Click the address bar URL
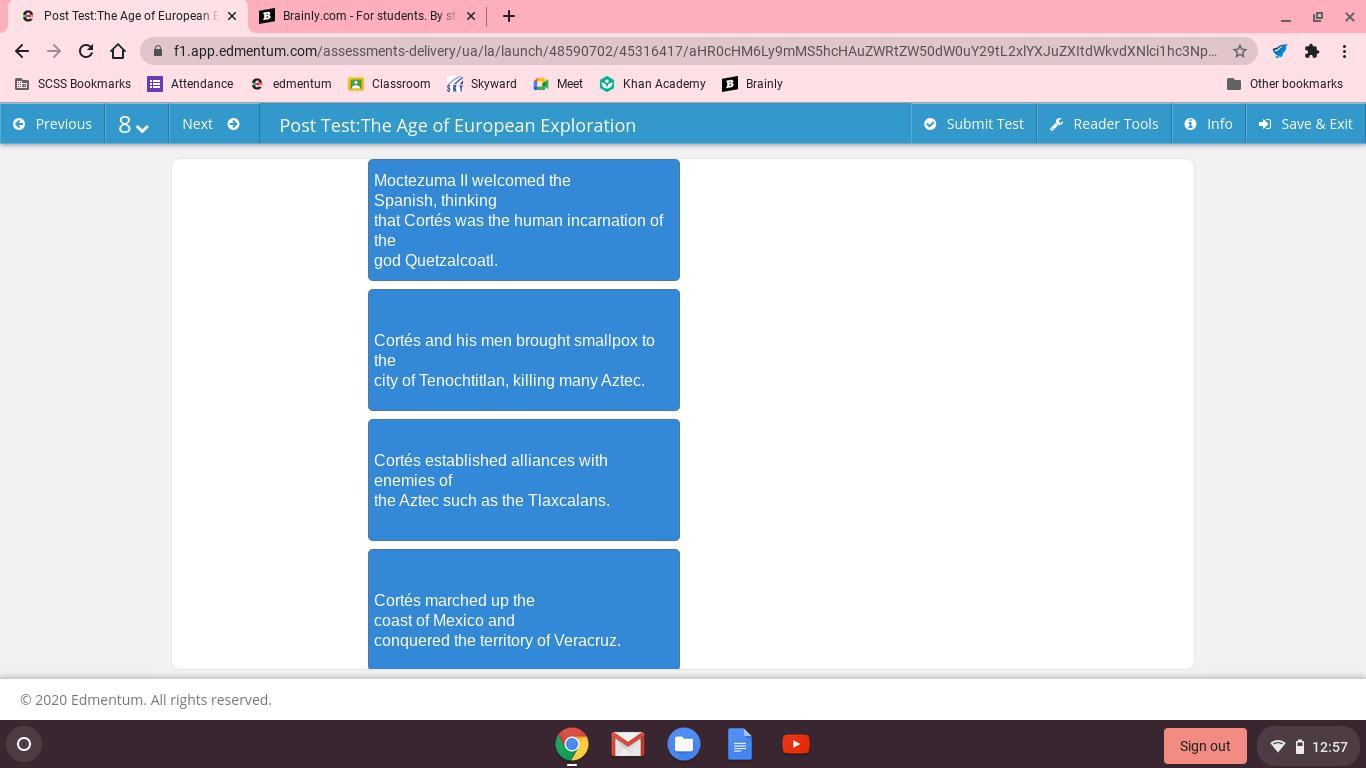Image resolution: width=1366 pixels, height=768 pixels. (x=695, y=51)
